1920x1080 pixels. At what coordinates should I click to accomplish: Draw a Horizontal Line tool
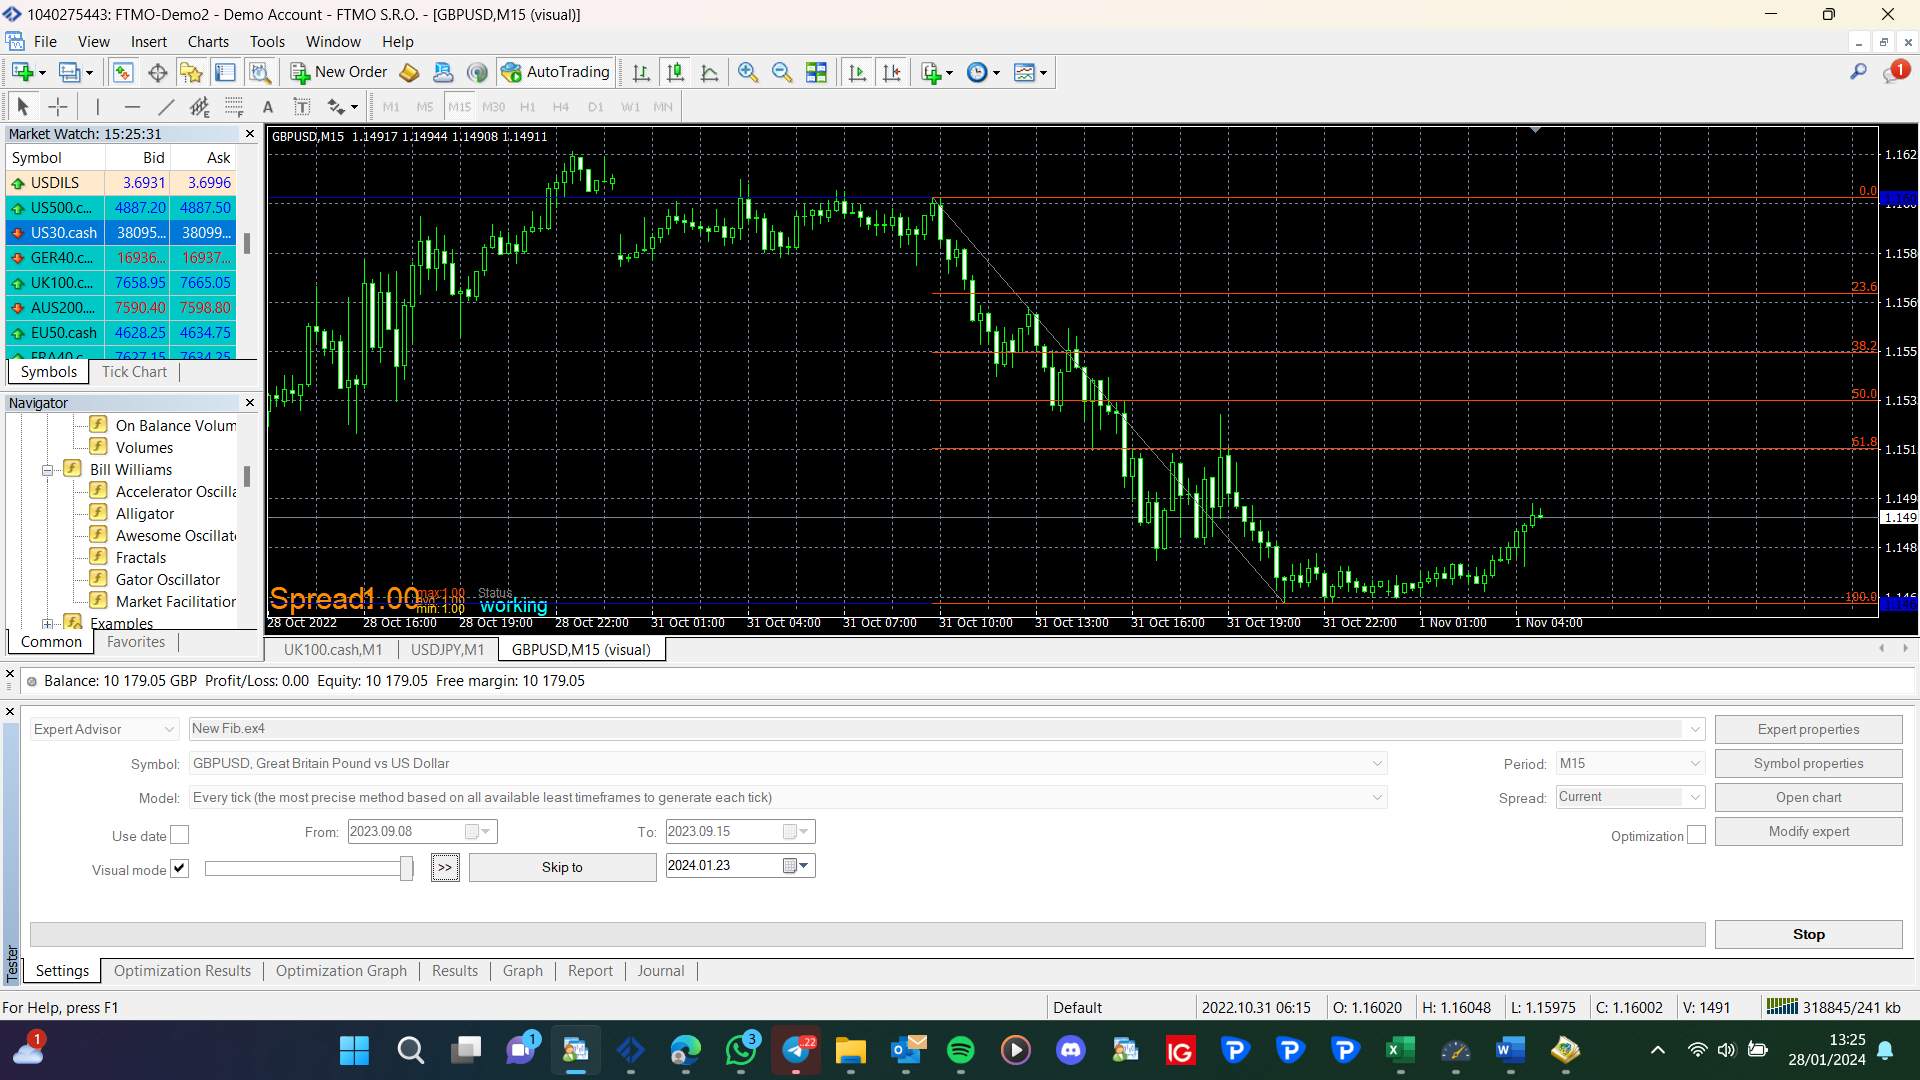coord(132,107)
